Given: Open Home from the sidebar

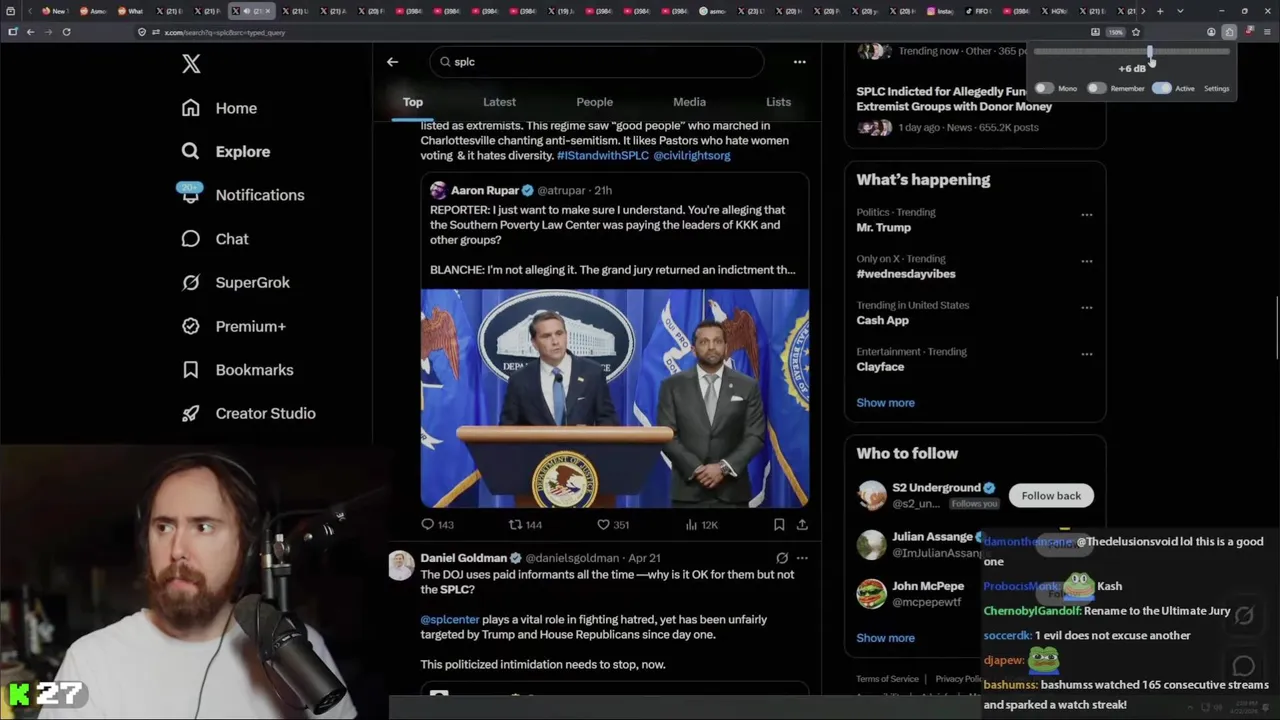Looking at the screenshot, I should point(219,108).
